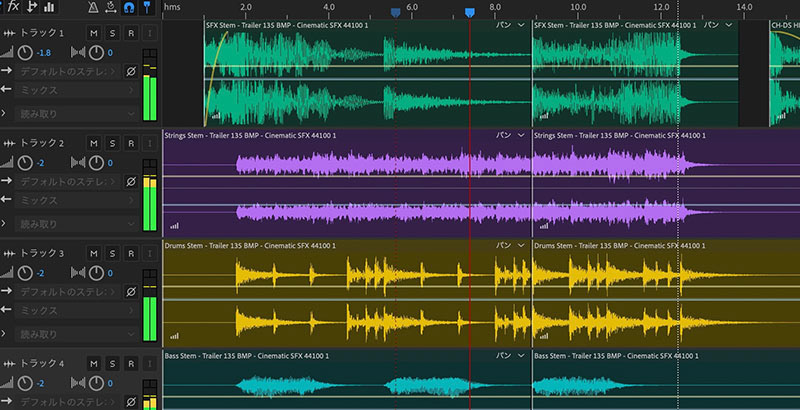Invert phase (Ø) on トラック 2
Image resolution: width=800 pixels, height=410 pixels.
click(131, 182)
